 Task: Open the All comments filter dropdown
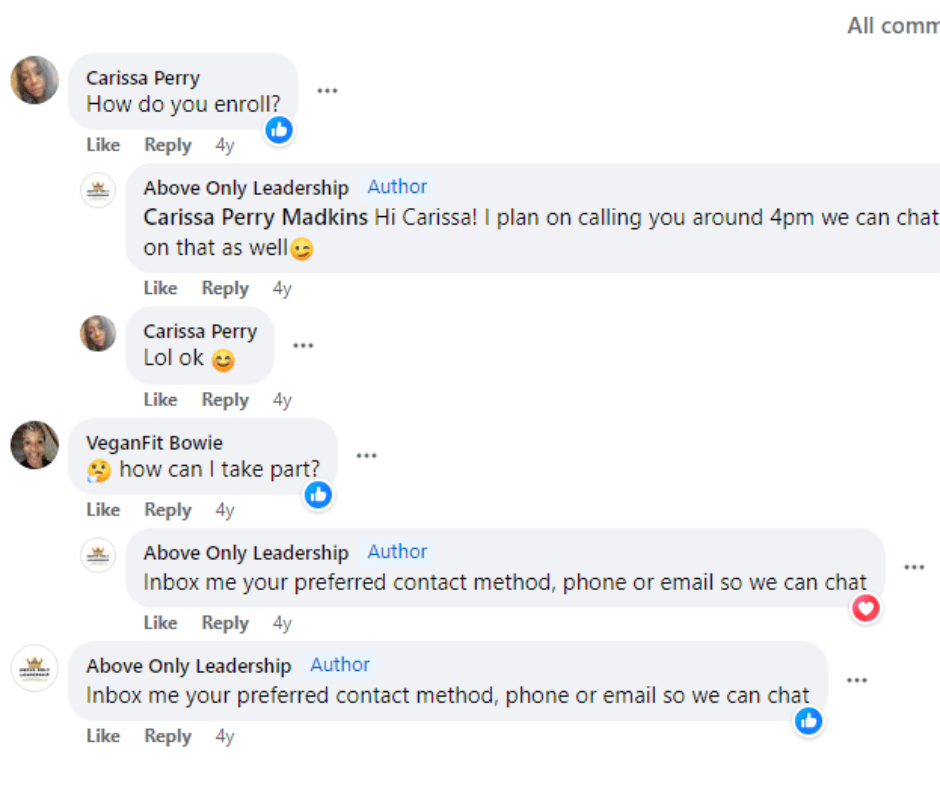pos(892,26)
